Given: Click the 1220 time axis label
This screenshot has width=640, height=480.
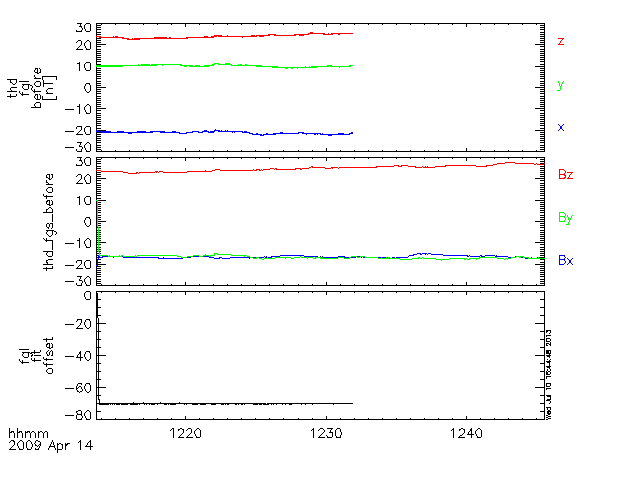Looking at the screenshot, I should pyautogui.click(x=185, y=433).
